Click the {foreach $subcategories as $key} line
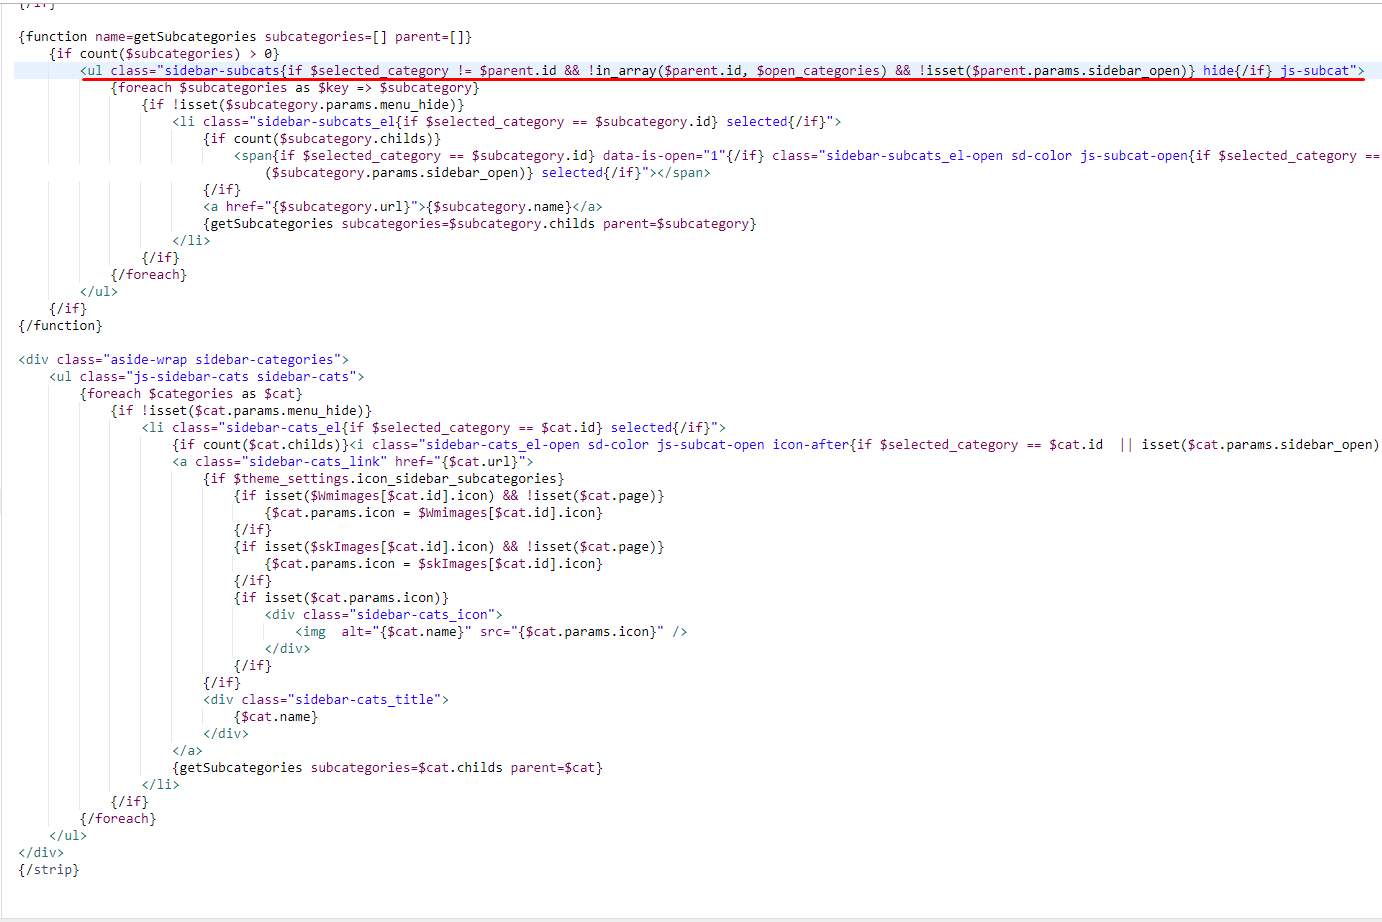 click(295, 88)
